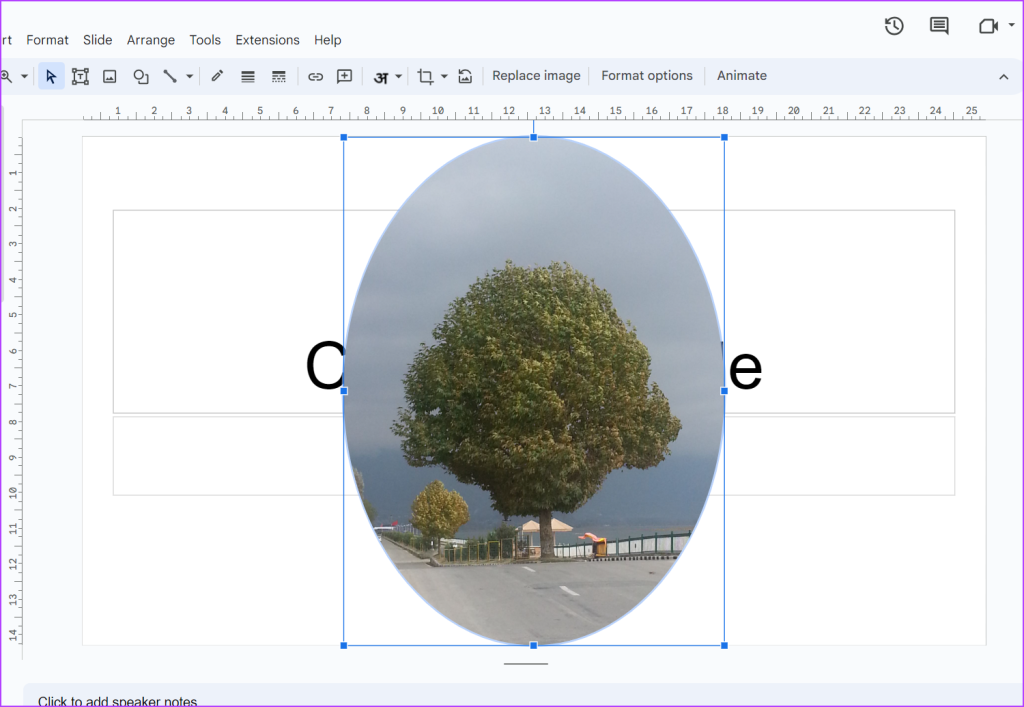Click the insert link icon

315,76
